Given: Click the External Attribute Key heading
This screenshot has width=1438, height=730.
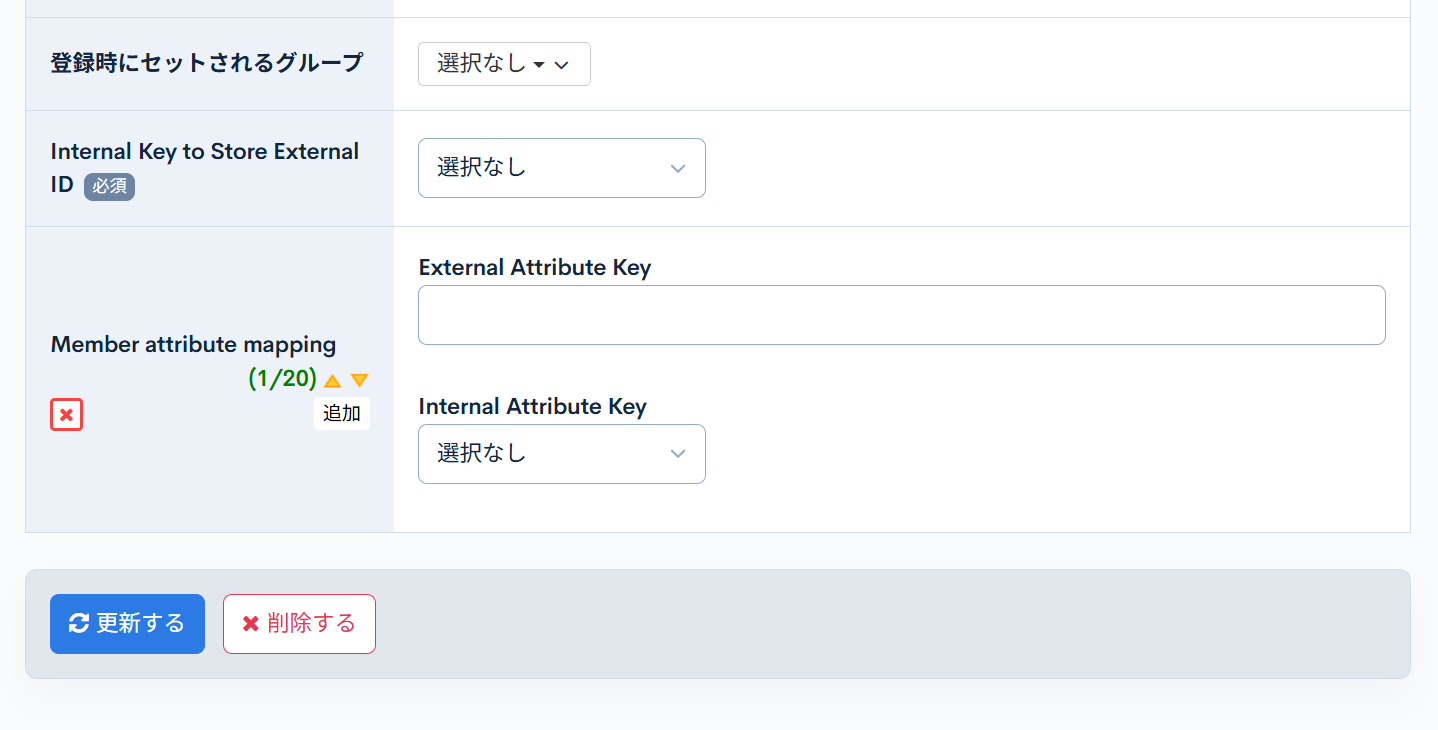Looking at the screenshot, I should [535, 267].
